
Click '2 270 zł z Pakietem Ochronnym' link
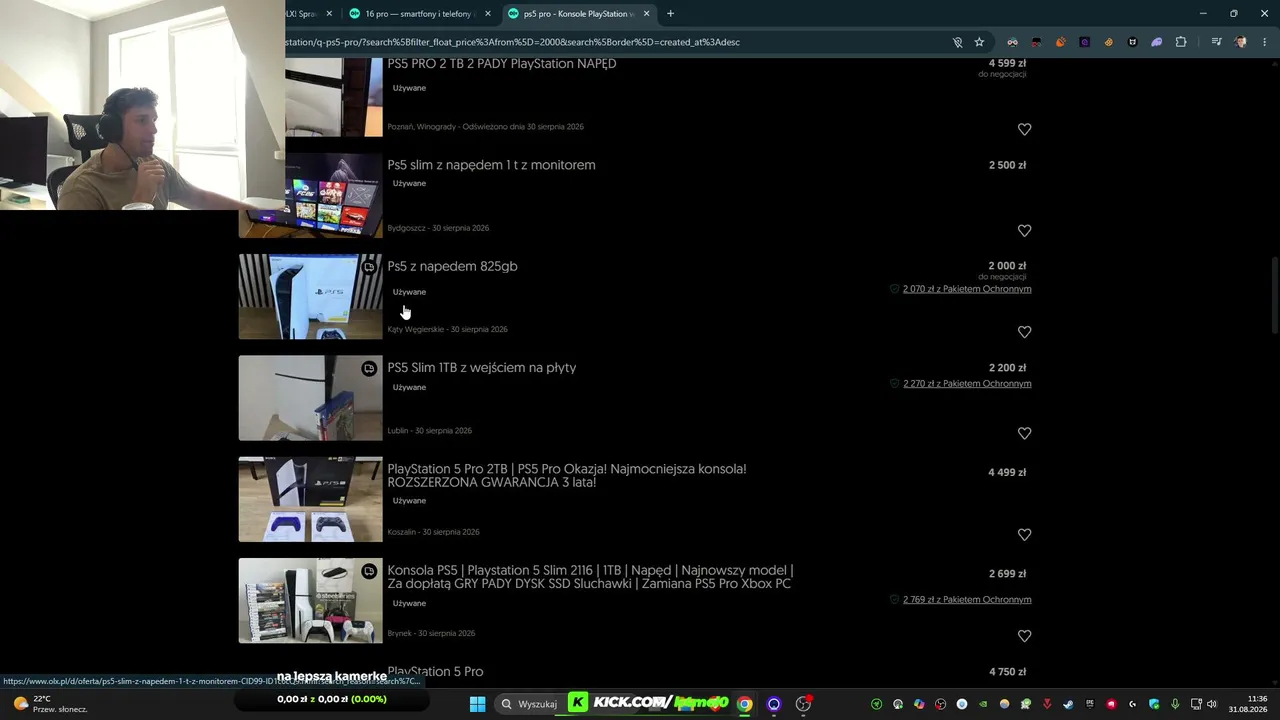tap(967, 384)
